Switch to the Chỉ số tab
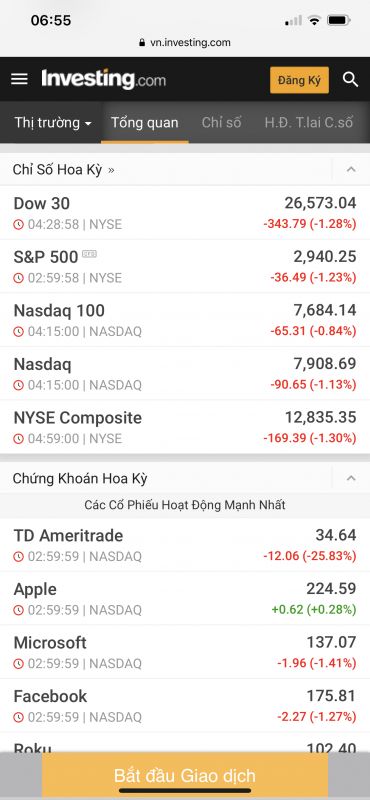Image resolution: width=370 pixels, height=800 pixels. pos(221,122)
